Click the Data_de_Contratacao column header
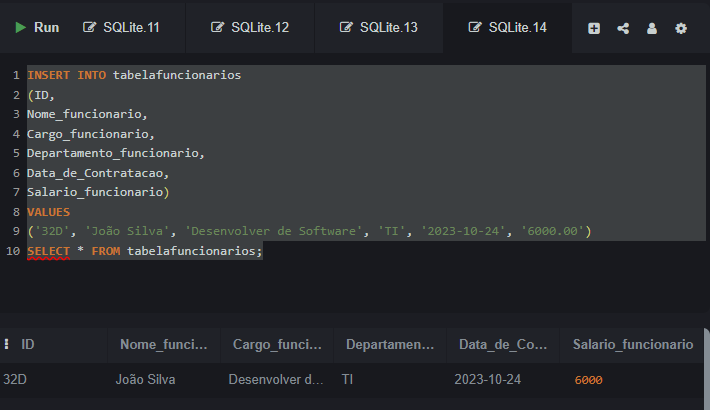 pyautogui.click(x=502, y=344)
